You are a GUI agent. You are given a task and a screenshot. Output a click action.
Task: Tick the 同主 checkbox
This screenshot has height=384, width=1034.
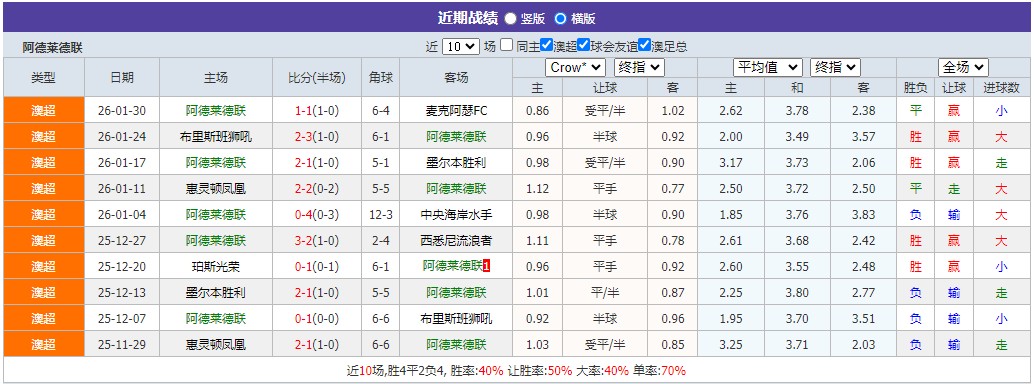pyautogui.click(x=506, y=46)
